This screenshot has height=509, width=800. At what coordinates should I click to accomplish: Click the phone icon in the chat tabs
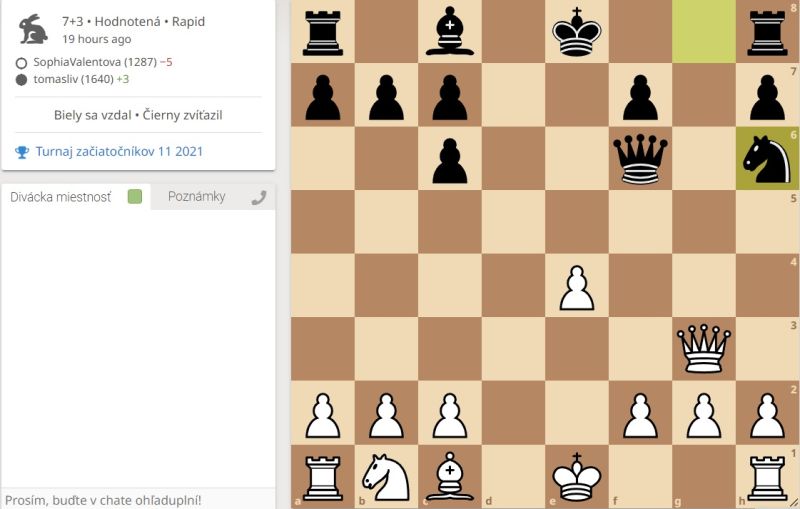259,197
